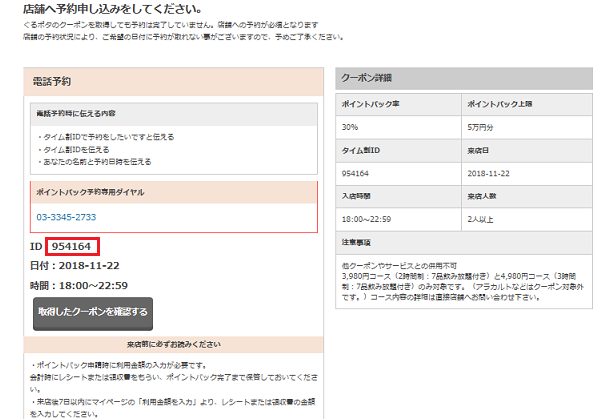Click the 3,980円コース notes paragraph
Image resolution: width=609 pixels, height=419 pixels.
tap(463, 287)
